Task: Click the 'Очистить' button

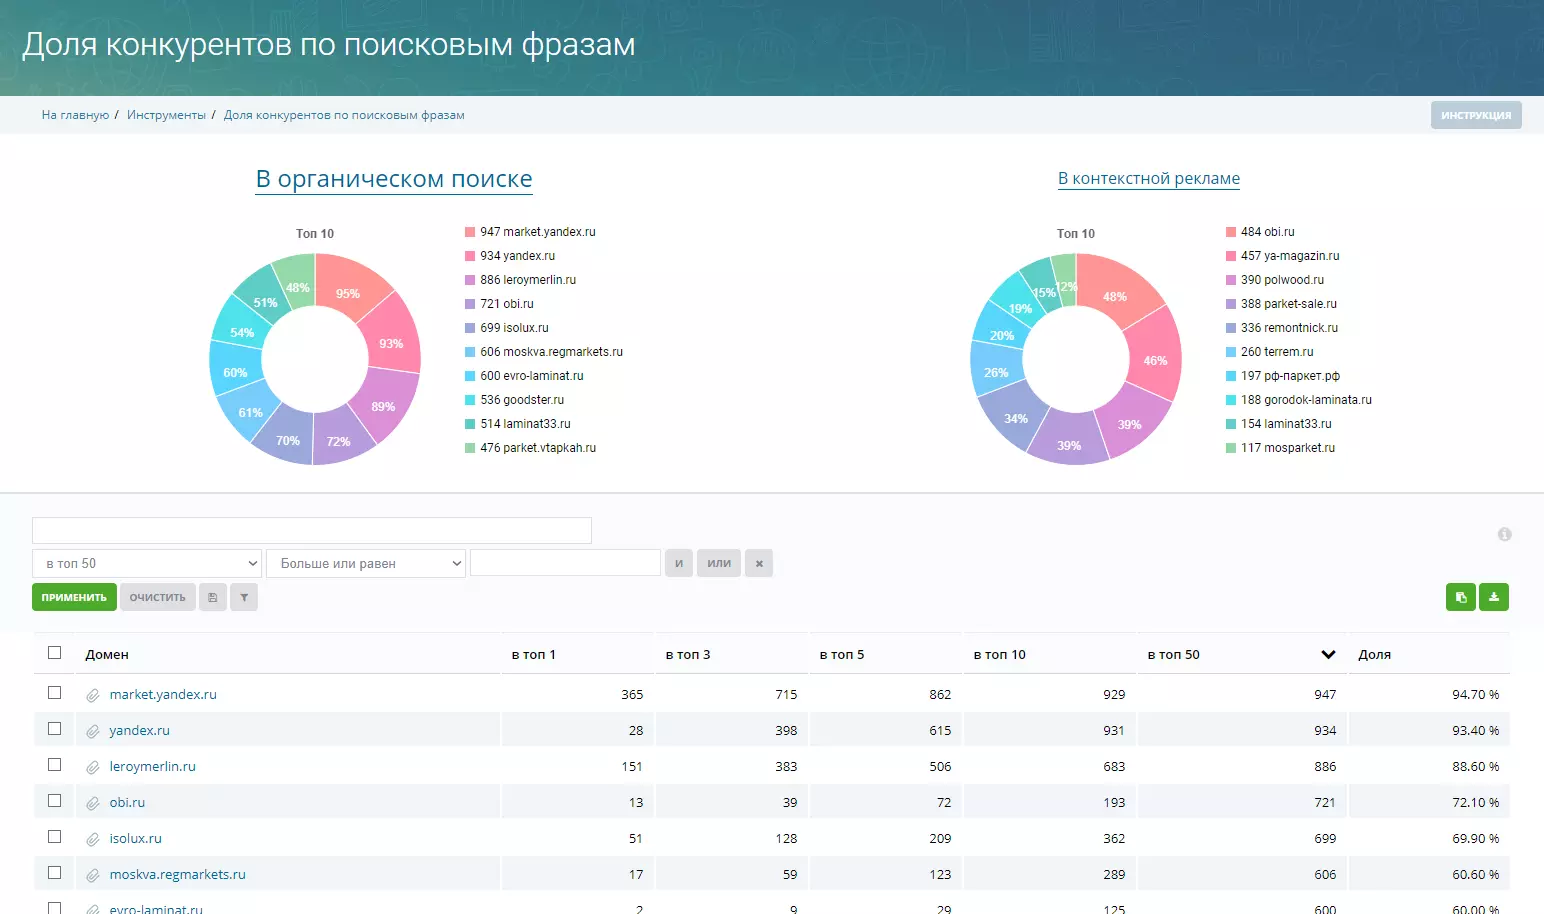Action: coord(158,597)
